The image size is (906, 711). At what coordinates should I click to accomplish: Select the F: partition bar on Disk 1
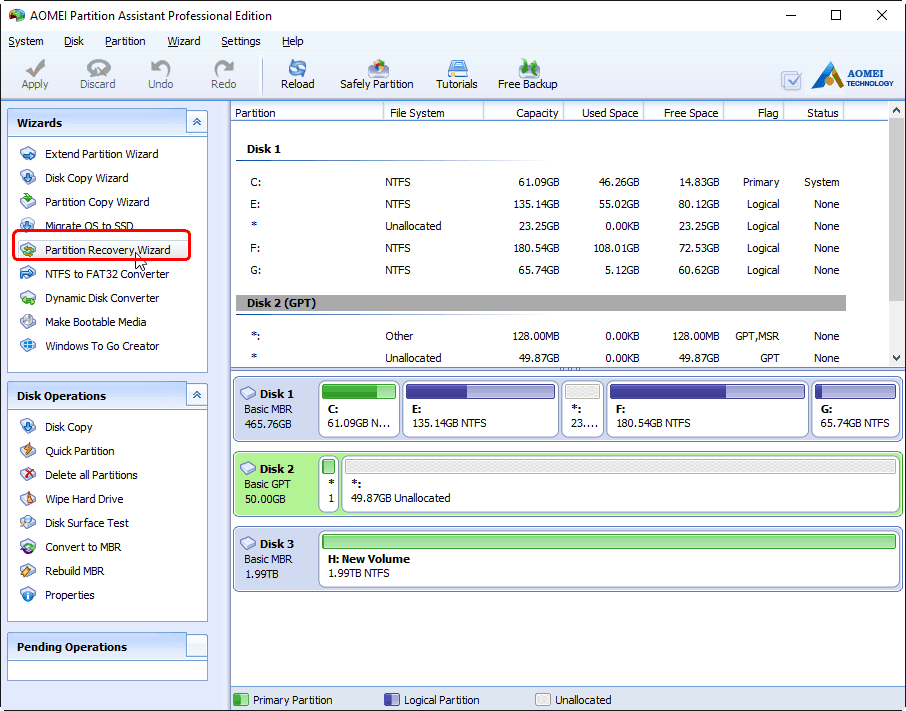706,409
